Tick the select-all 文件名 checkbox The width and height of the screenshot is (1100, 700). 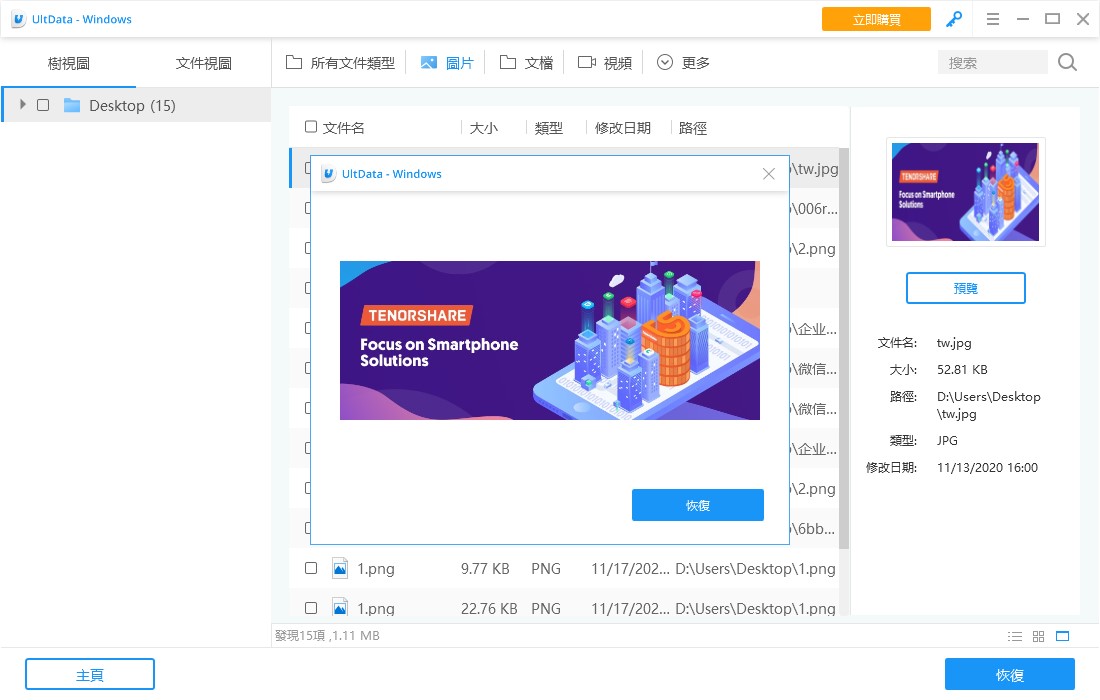pos(311,127)
